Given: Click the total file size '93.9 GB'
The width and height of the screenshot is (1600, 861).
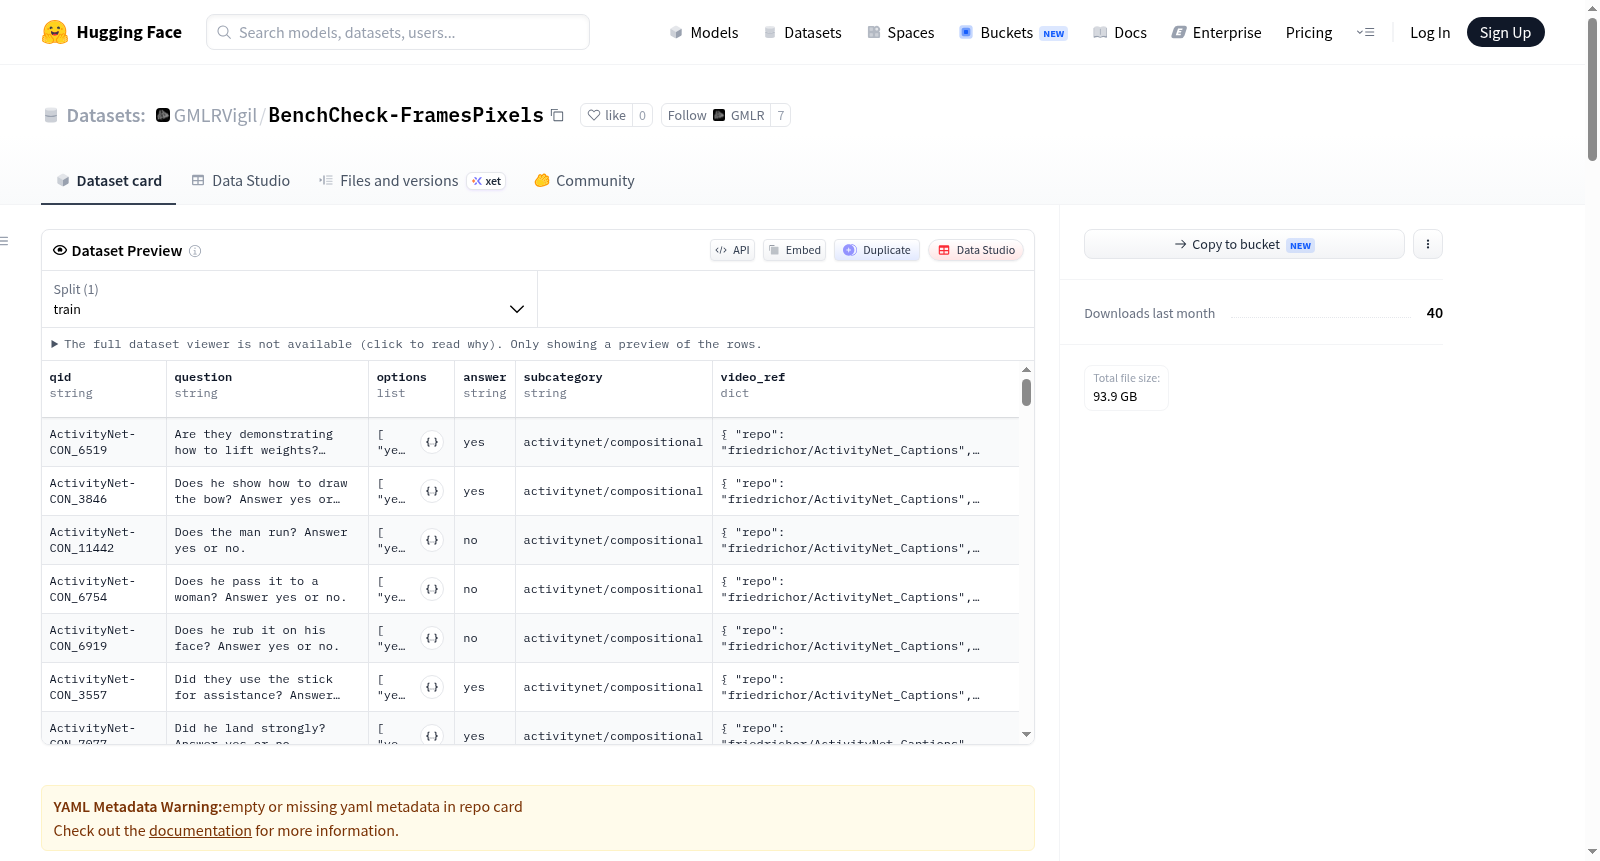Looking at the screenshot, I should coord(1115,396).
